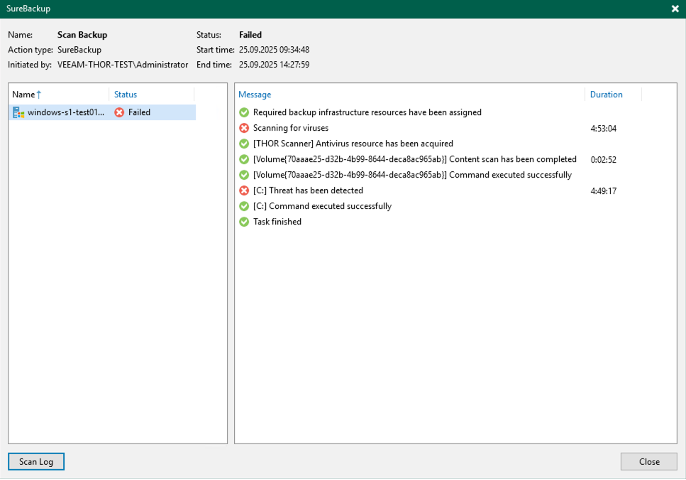The width and height of the screenshot is (686, 480).
Task: Sort the list by the Status column header
Action: pyautogui.click(x=126, y=94)
